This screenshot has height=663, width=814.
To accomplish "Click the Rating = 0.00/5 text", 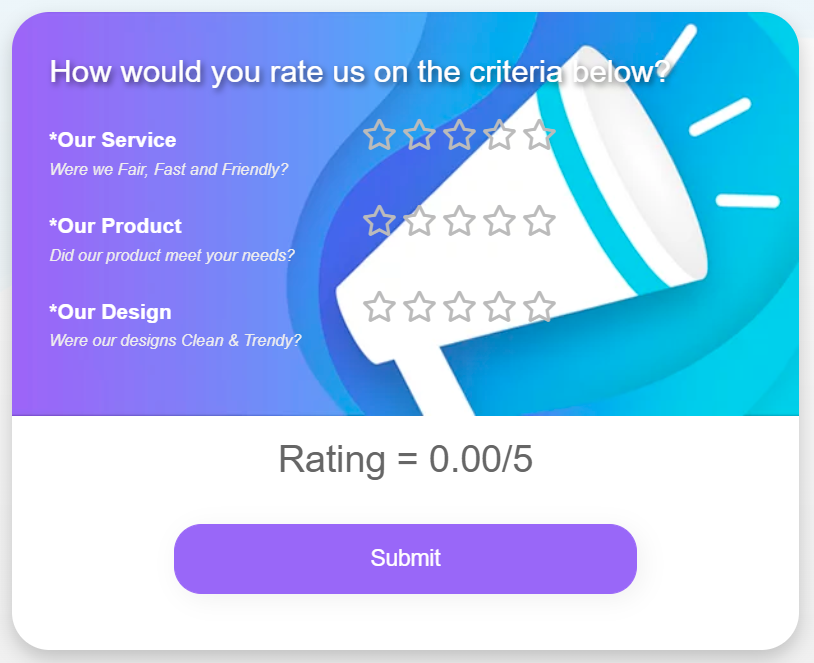I will tap(405, 459).
